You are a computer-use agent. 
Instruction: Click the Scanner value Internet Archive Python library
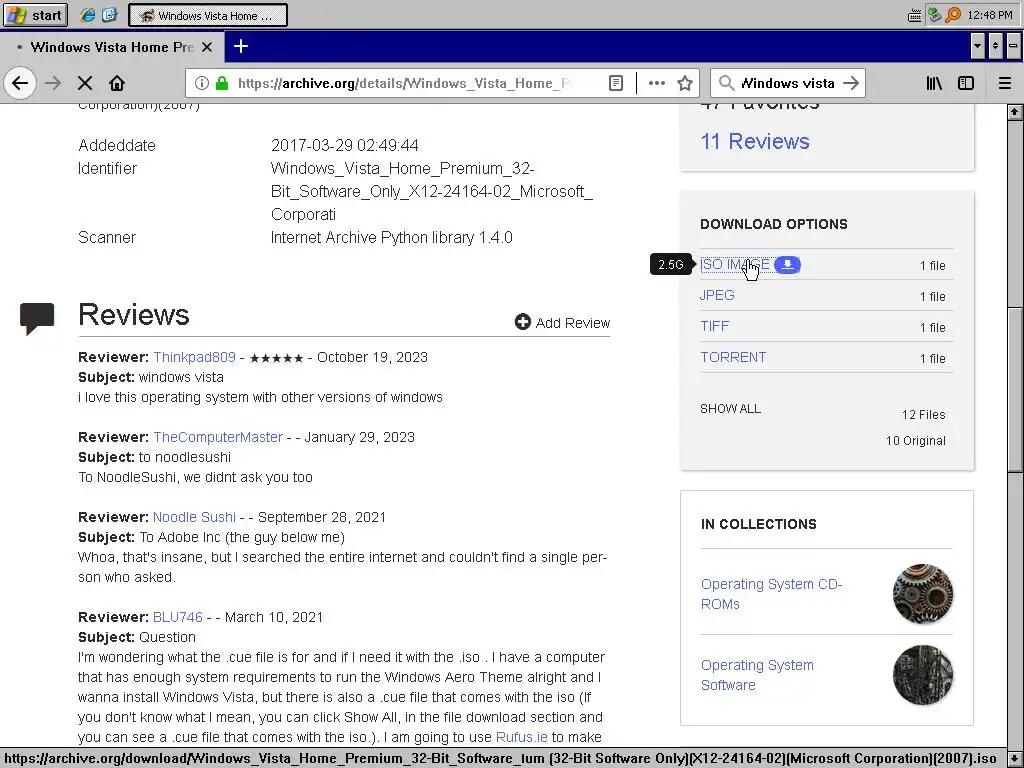pos(392,237)
